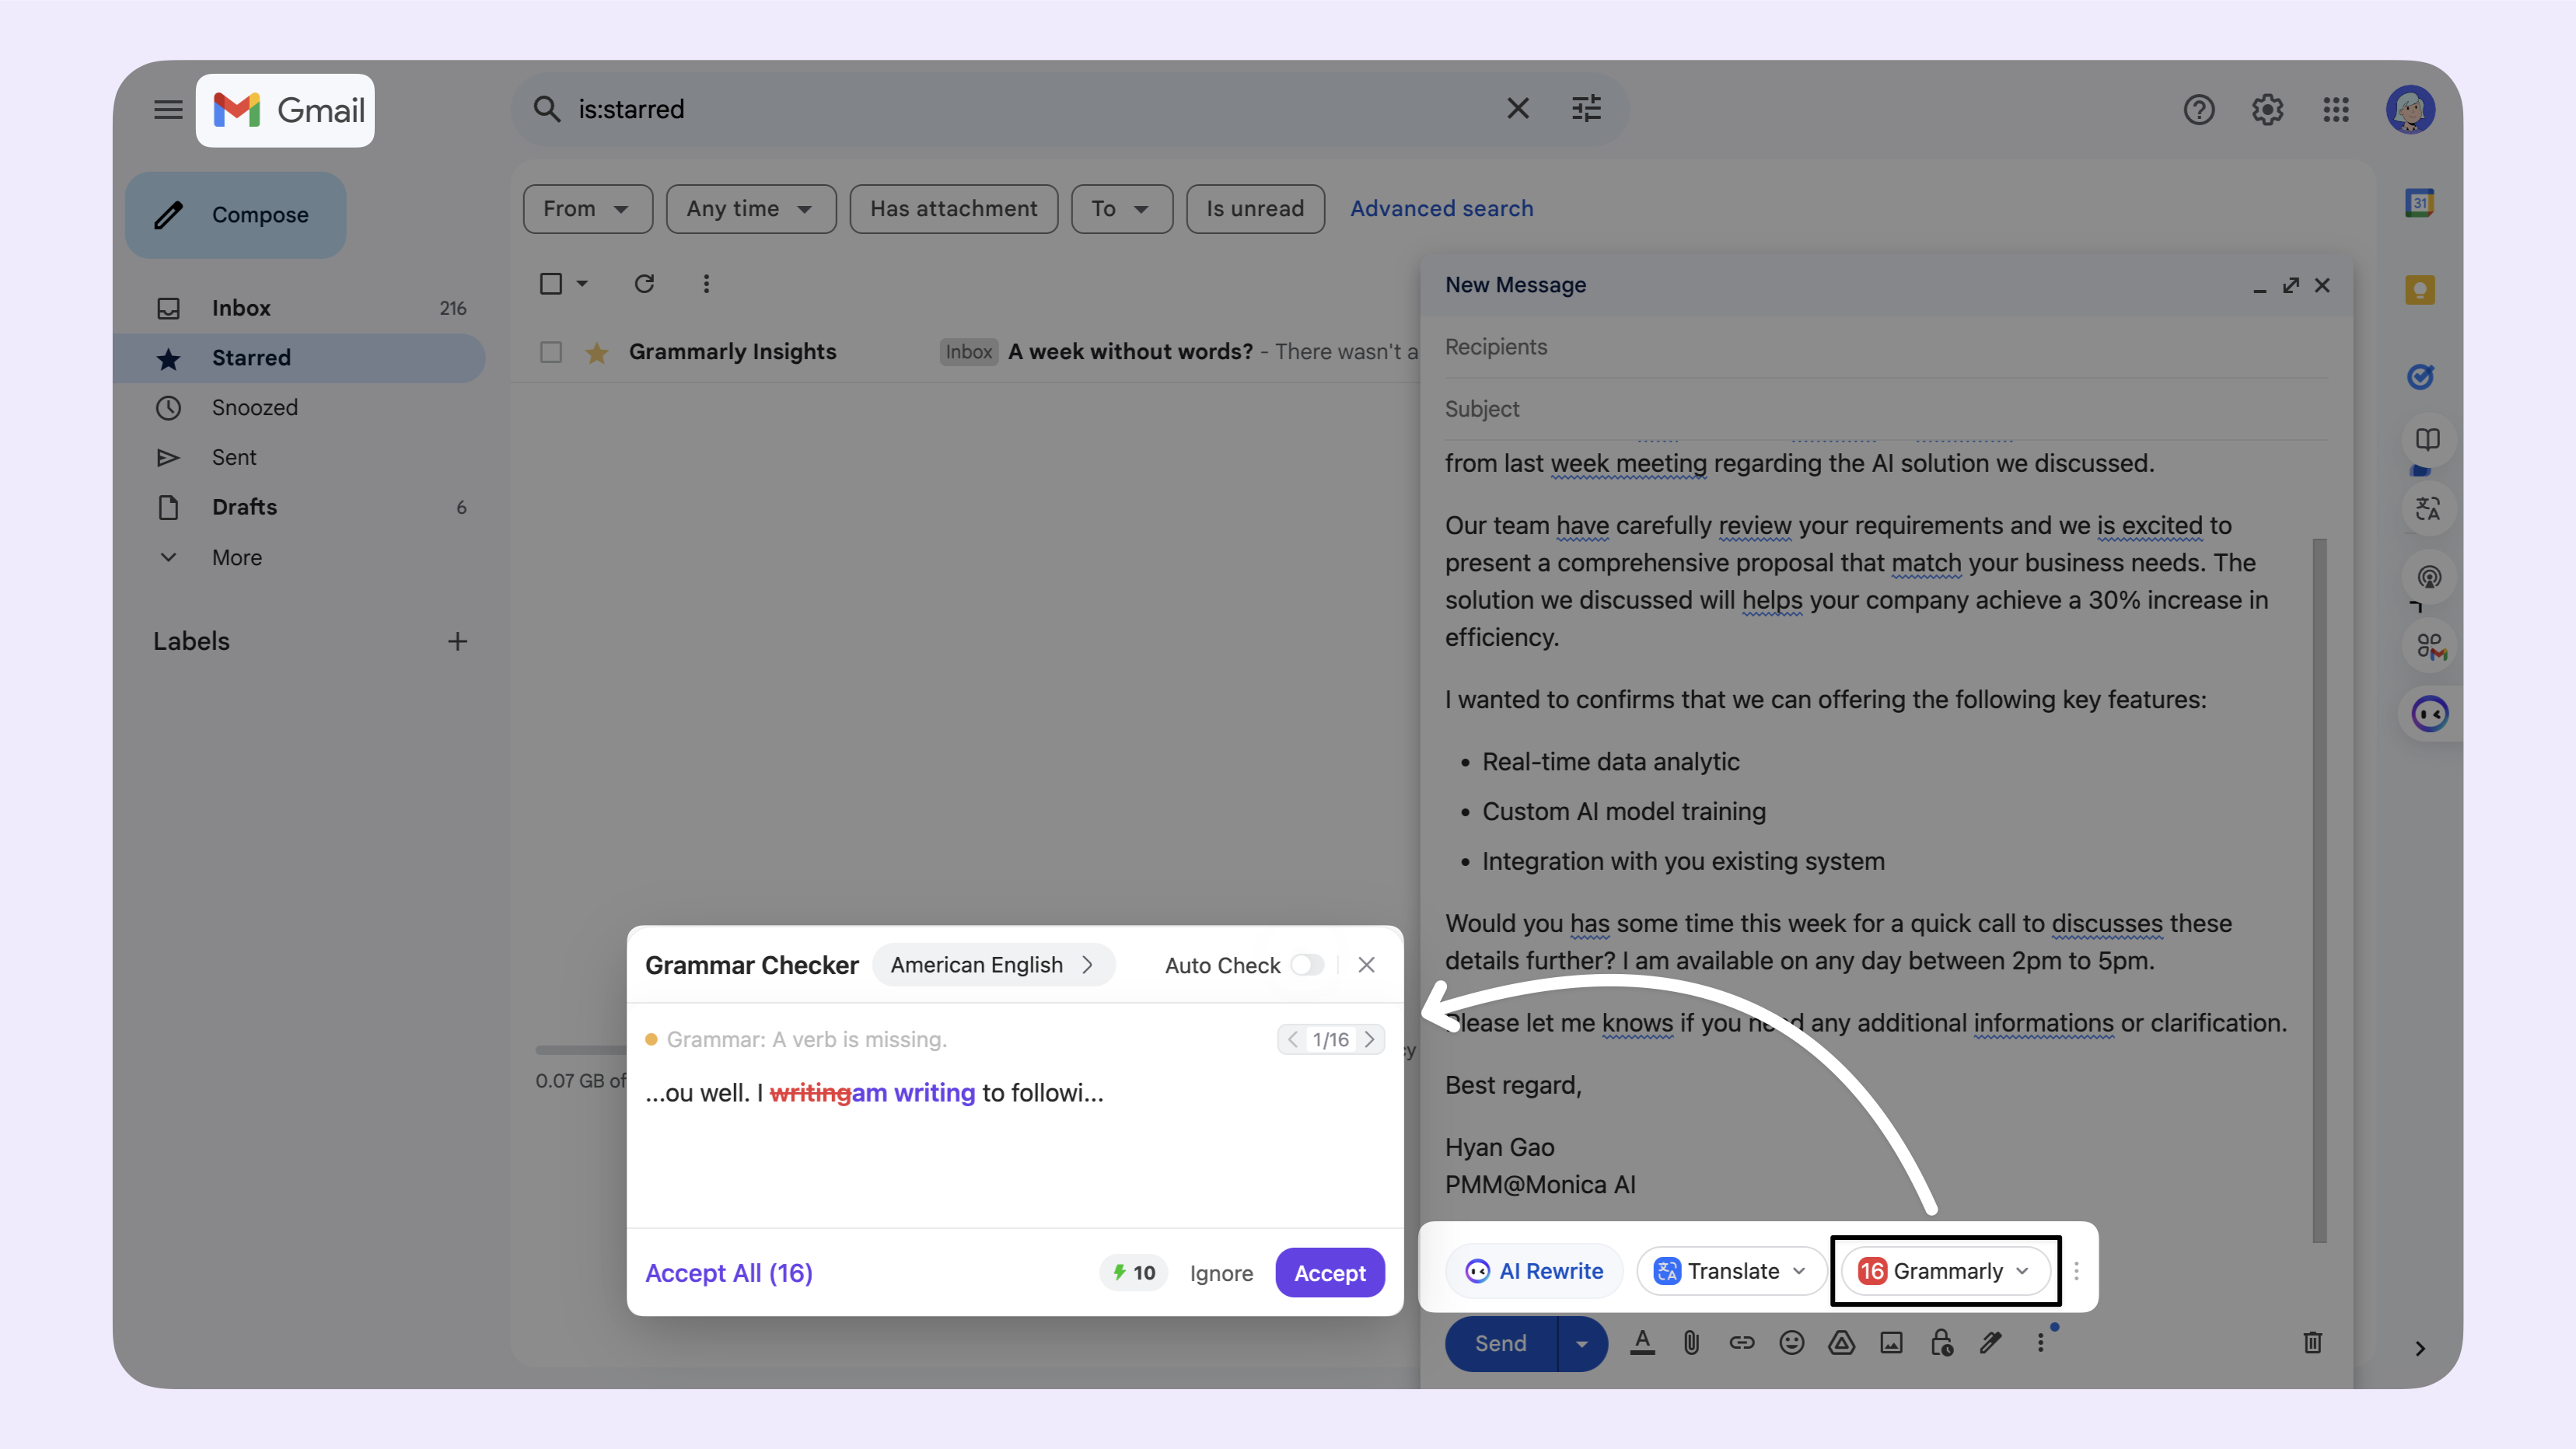Image resolution: width=2576 pixels, height=1449 pixels.
Task: Click the Ignore button
Action: tap(1221, 1273)
